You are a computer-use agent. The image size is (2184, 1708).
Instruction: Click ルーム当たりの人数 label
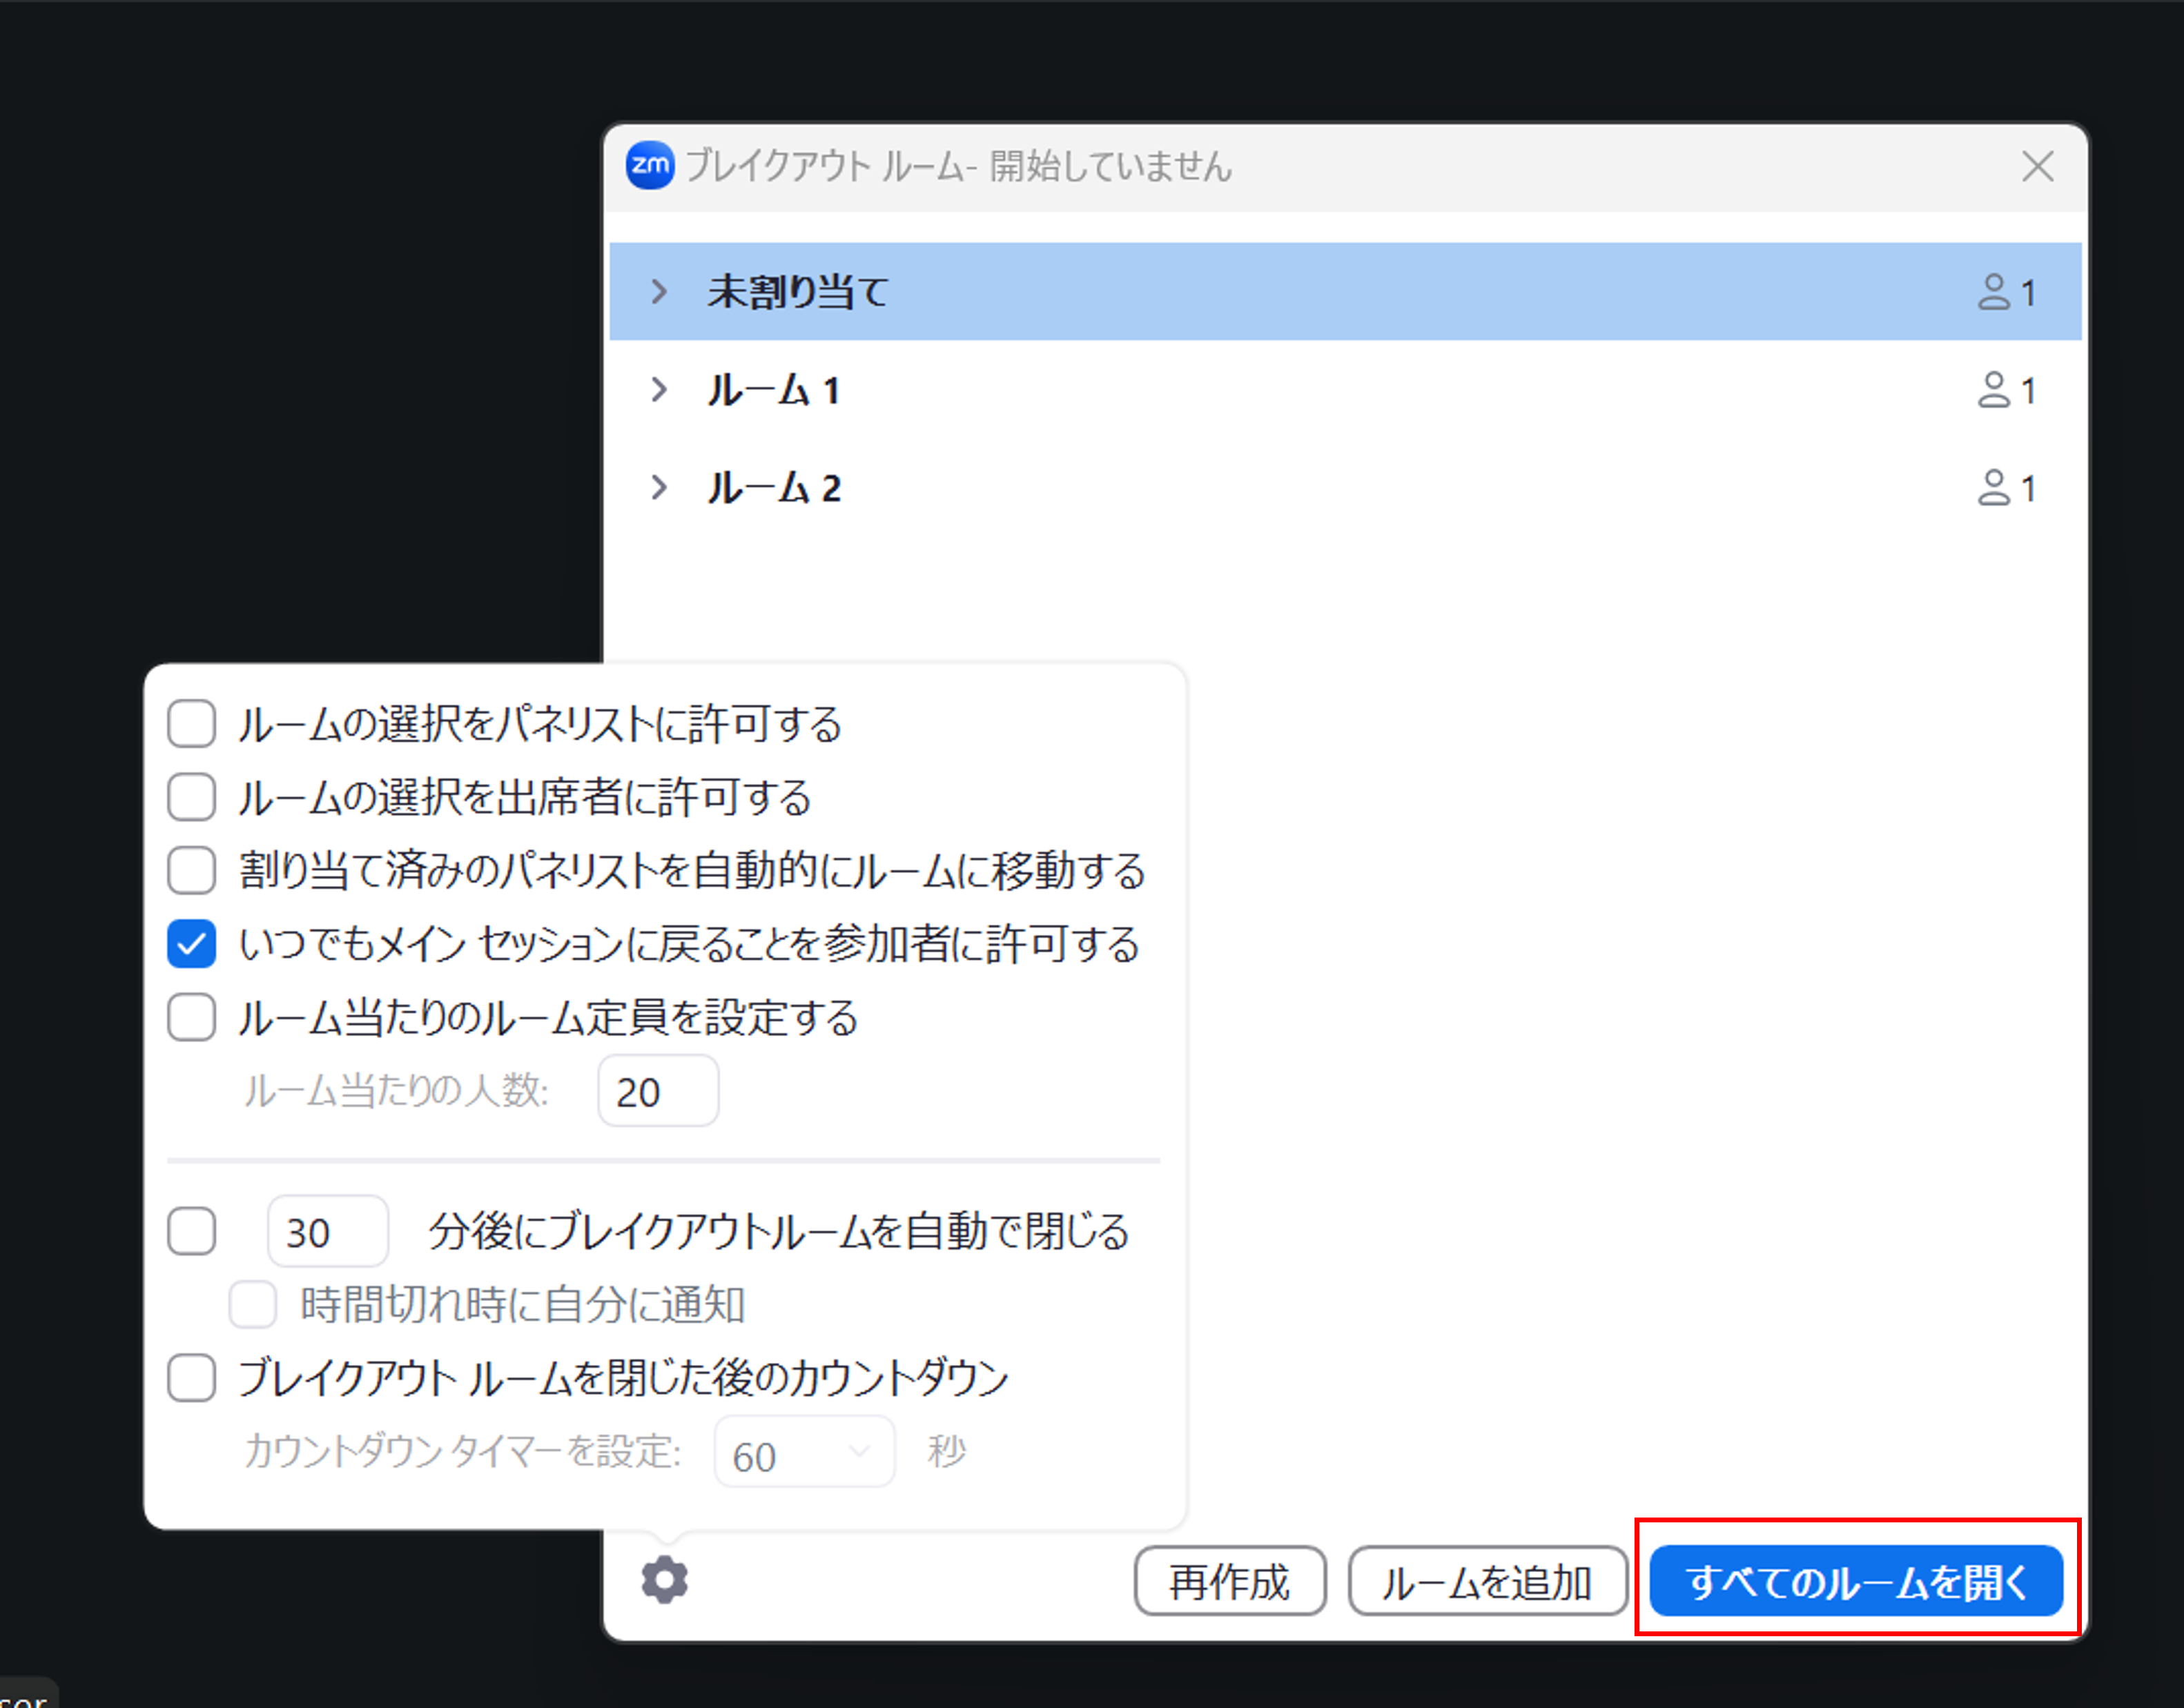pyautogui.click(x=397, y=1091)
